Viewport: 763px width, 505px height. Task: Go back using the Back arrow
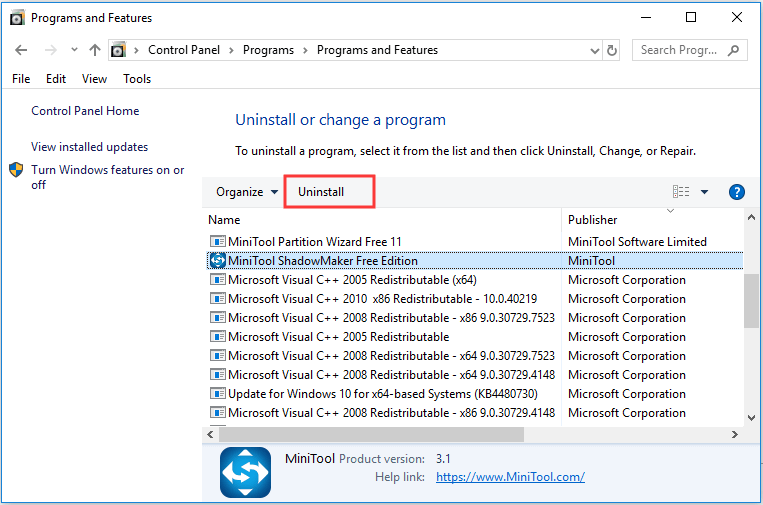point(21,50)
